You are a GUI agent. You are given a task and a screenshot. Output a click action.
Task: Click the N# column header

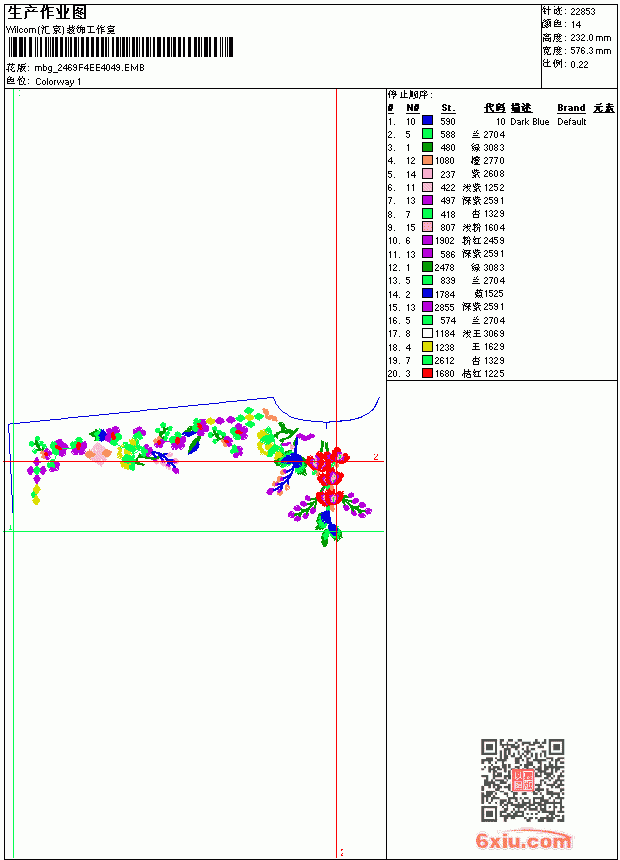point(413,108)
